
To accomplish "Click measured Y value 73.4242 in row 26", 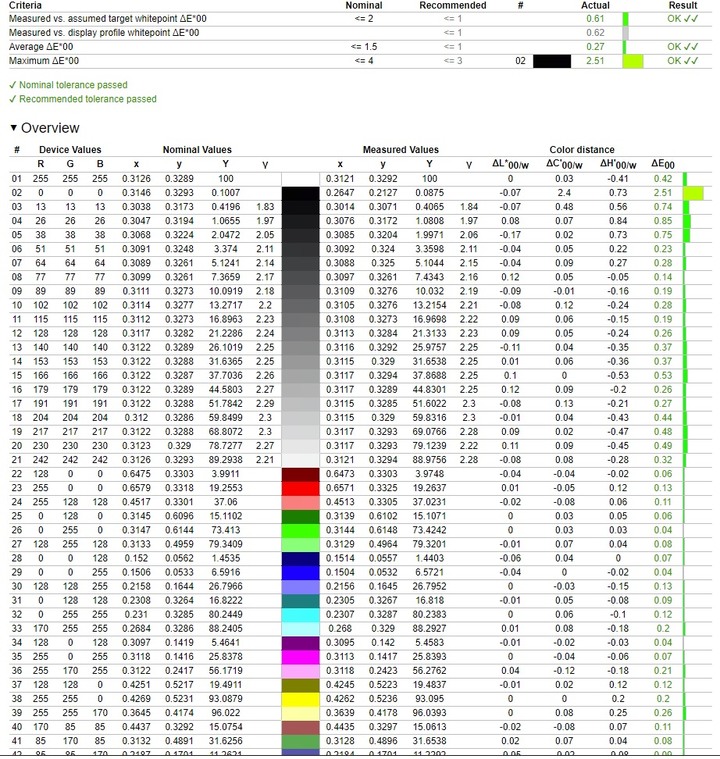I will pyautogui.click(x=429, y=530).
